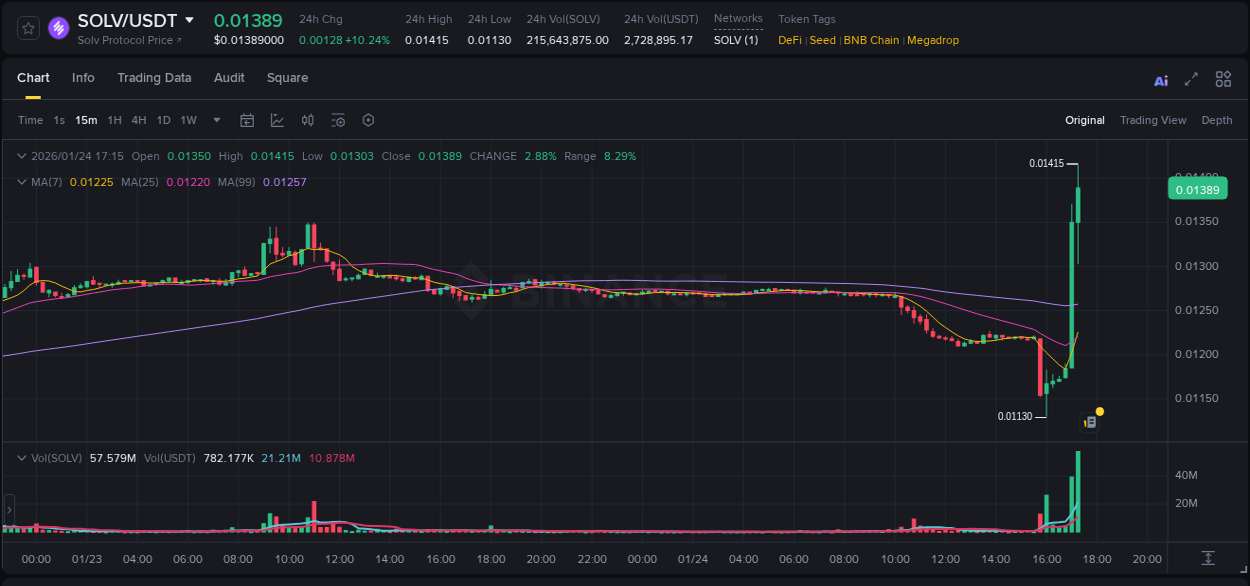This screenshot has height=586, width=1250.
Task: Click the Megadrop token tag
Action: [x=933, y=40]
